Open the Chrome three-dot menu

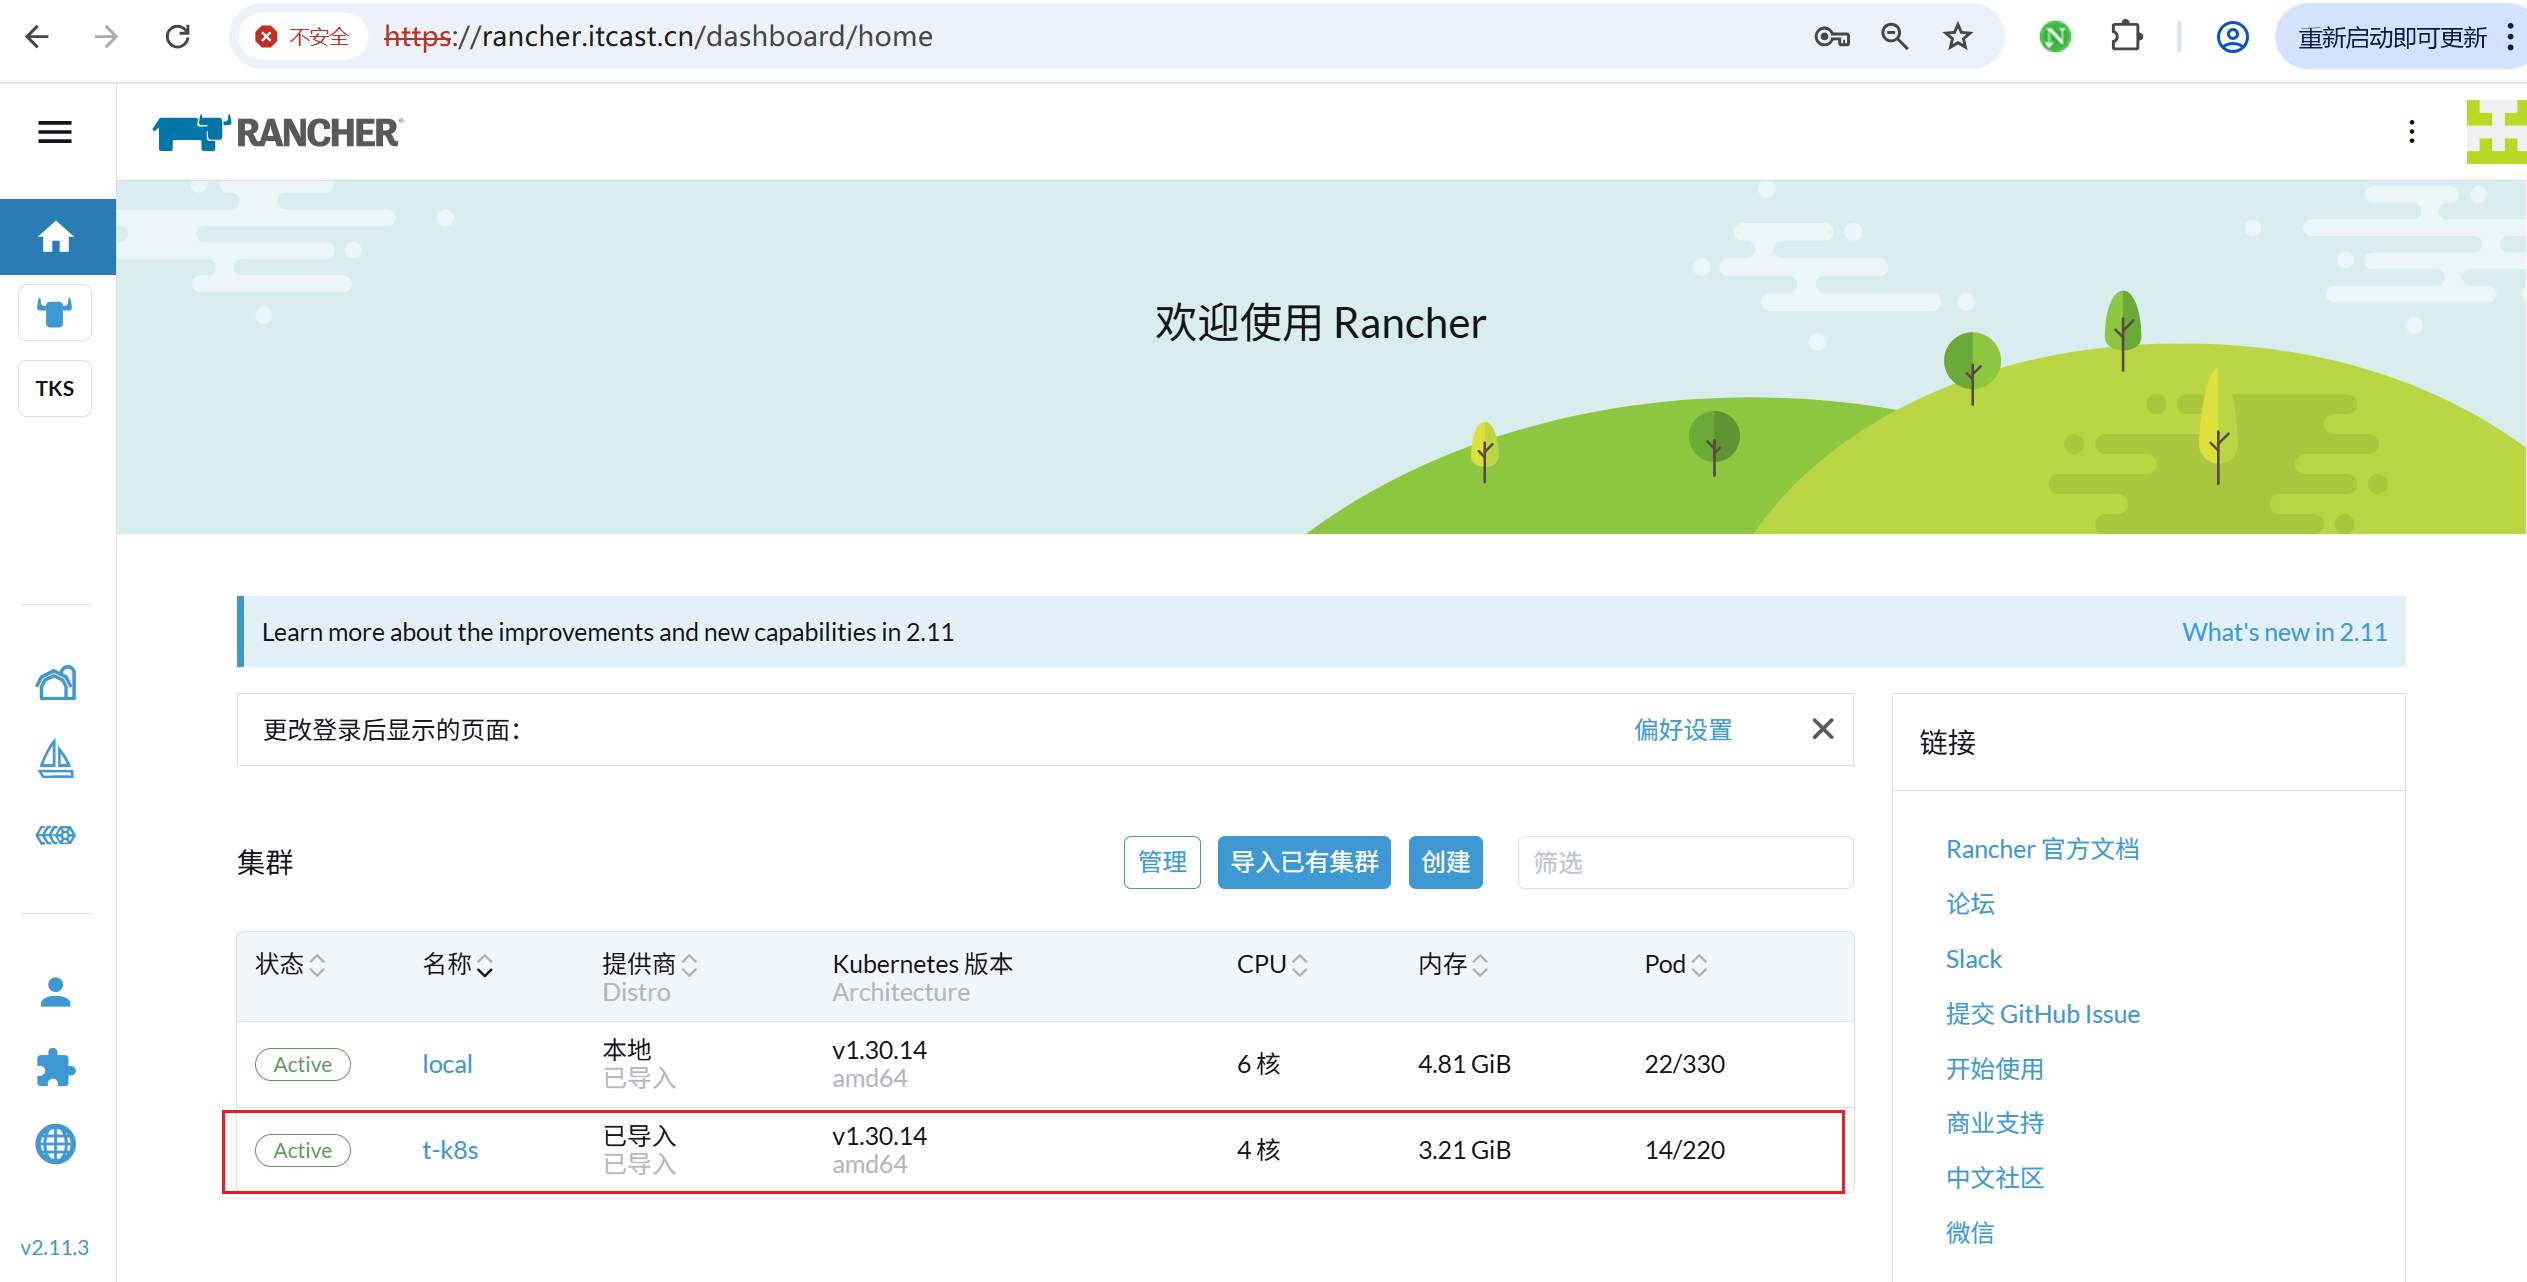point(2510,37)
